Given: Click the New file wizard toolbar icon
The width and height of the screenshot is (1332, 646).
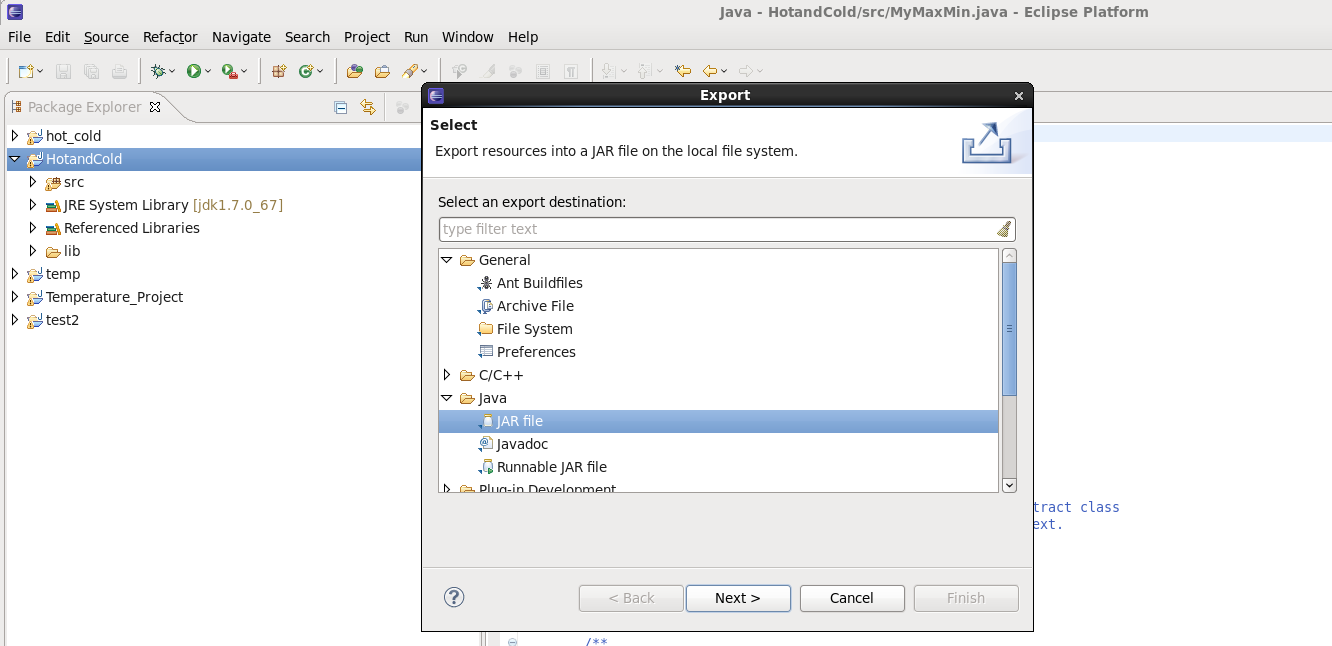Looking at the screenshot, I should [x=25, y=71].
